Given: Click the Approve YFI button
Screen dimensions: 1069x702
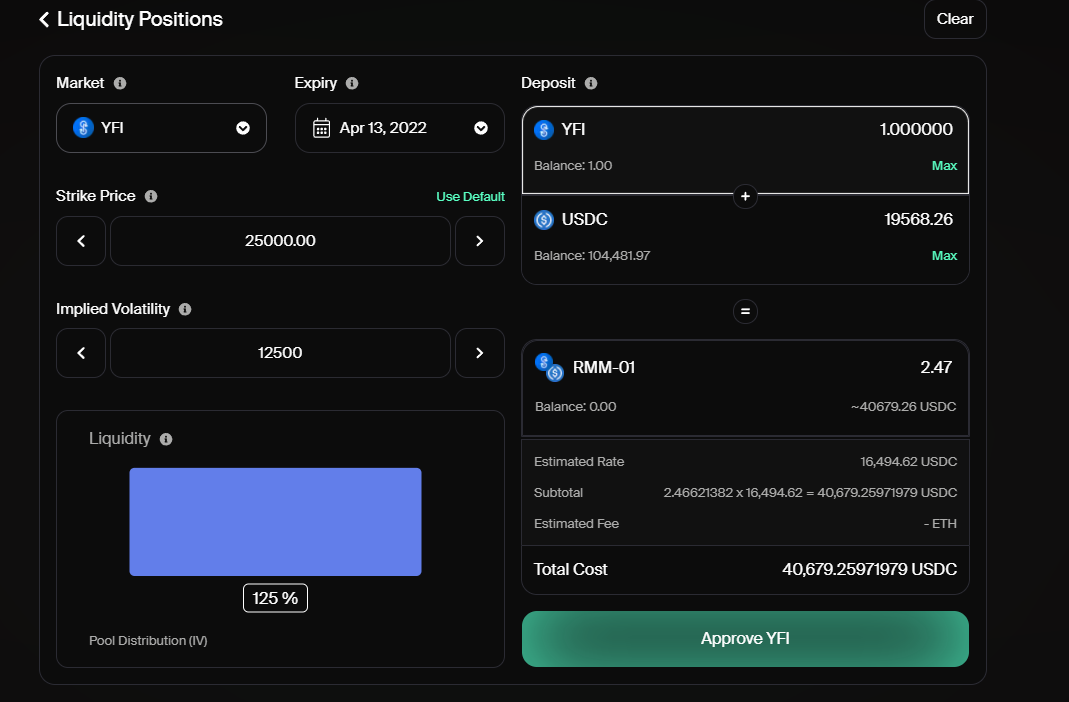Looking at the screenshot, I should (745, 639).
